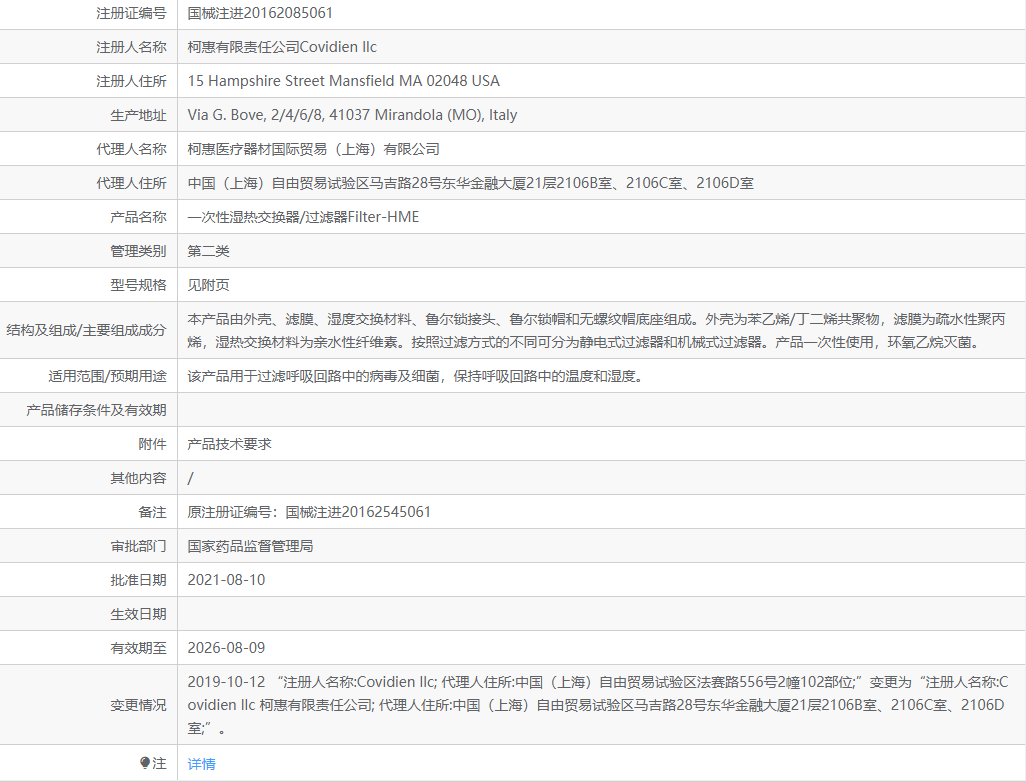
Task: Click the 适用范围/预期用途 label
Action: (x=107, y=376)
